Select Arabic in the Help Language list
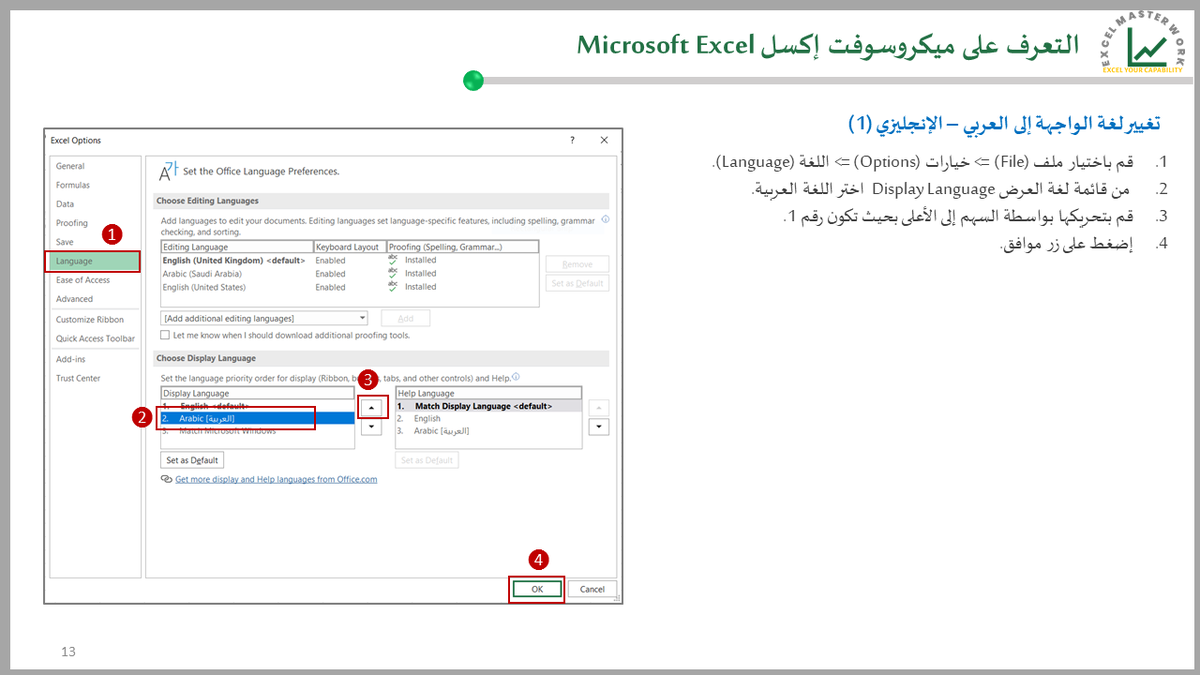This screenshot has height=675, width=1200. [x=488, y=431]
